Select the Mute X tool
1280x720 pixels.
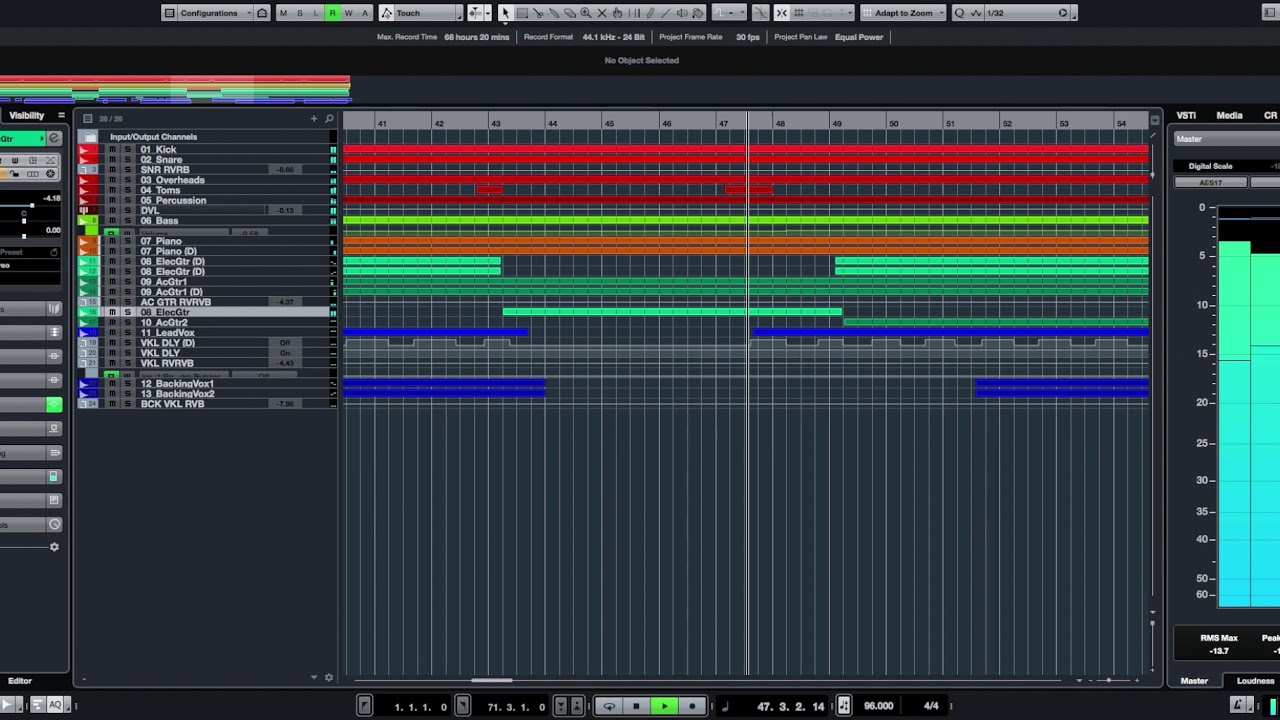click(602, 13)
